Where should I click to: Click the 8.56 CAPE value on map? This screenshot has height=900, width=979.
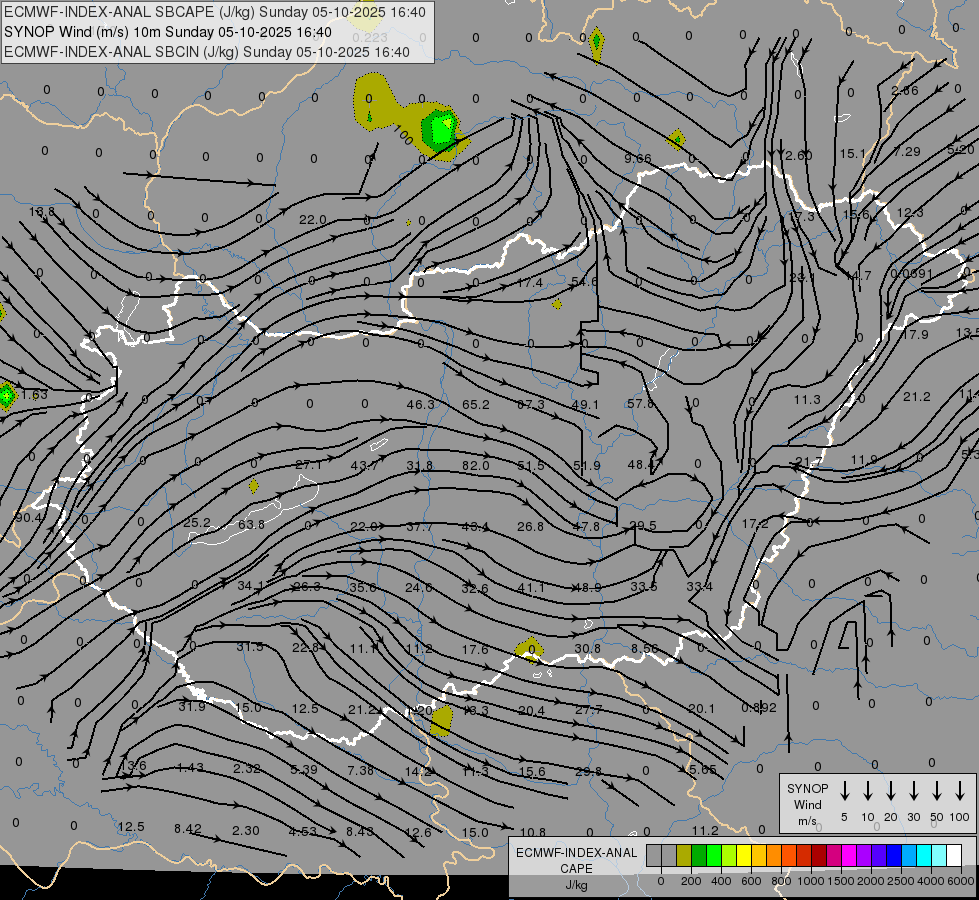tap(644, 648)
